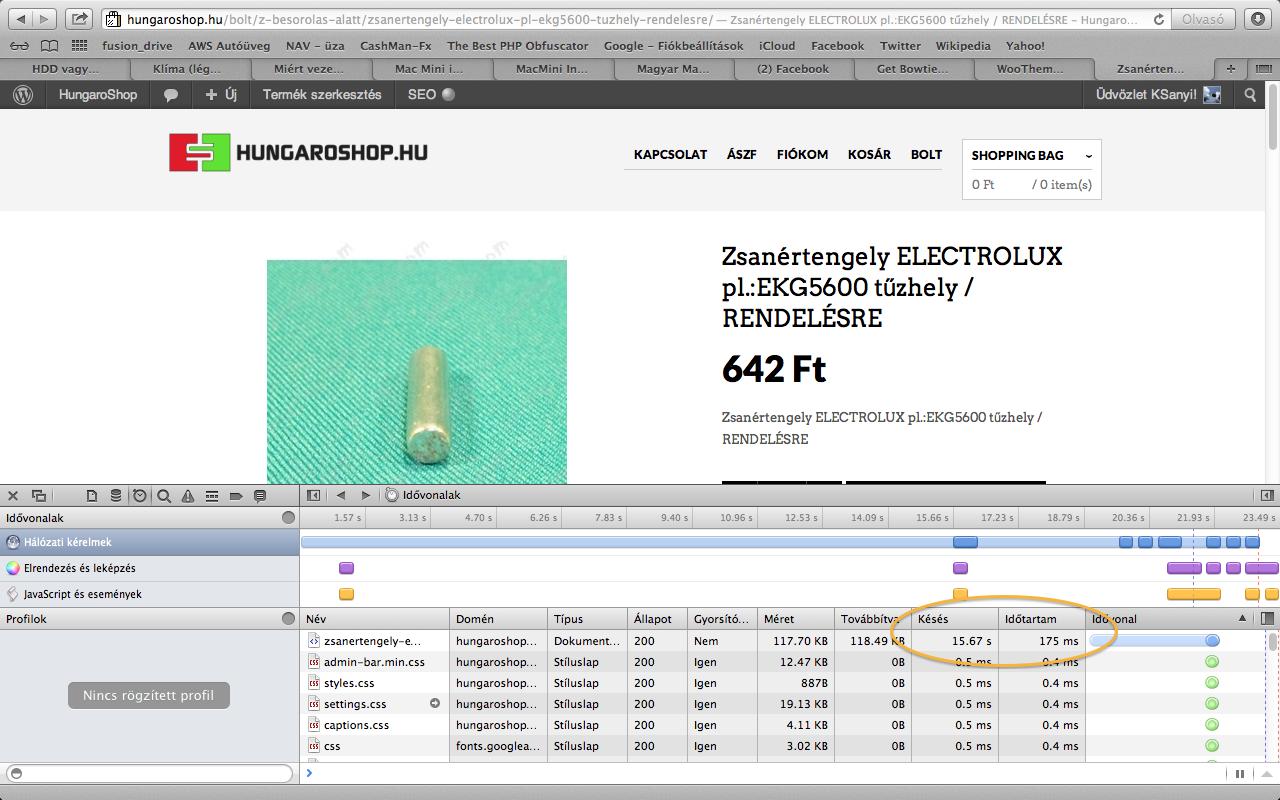Open the KOSÁR cart link
The image size is (1280, 800).
coord(869,154)
